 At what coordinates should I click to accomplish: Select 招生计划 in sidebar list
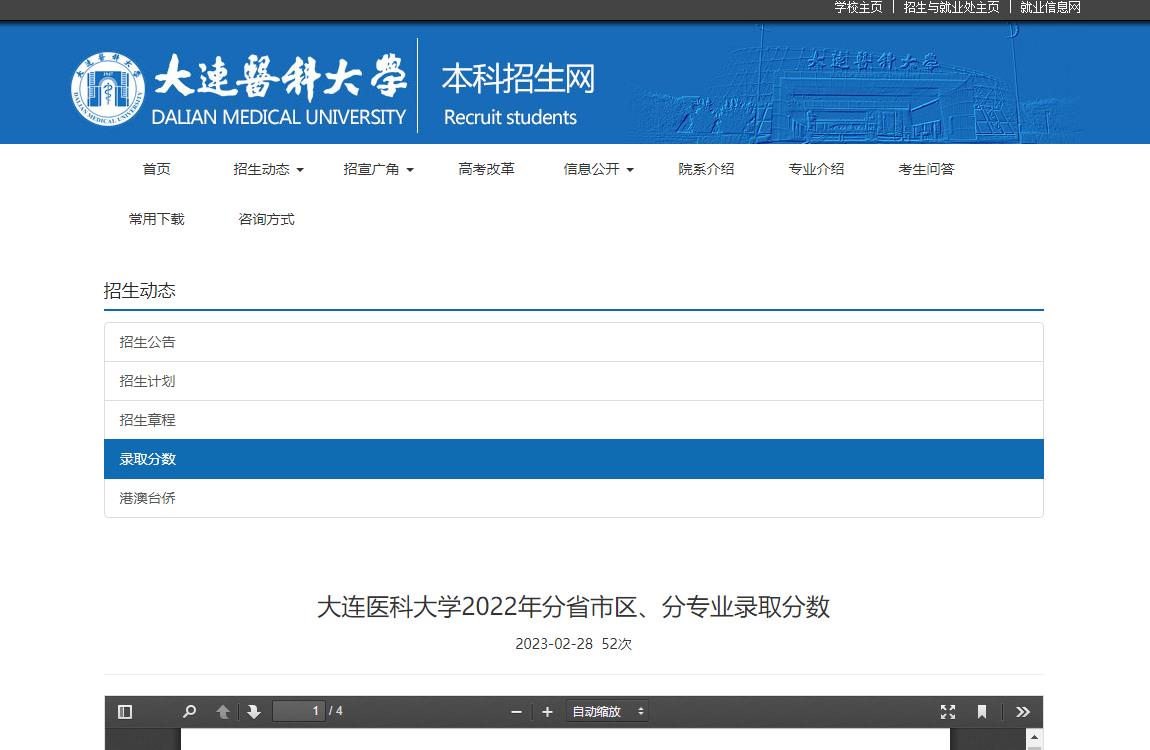click(x=574, y=381)
